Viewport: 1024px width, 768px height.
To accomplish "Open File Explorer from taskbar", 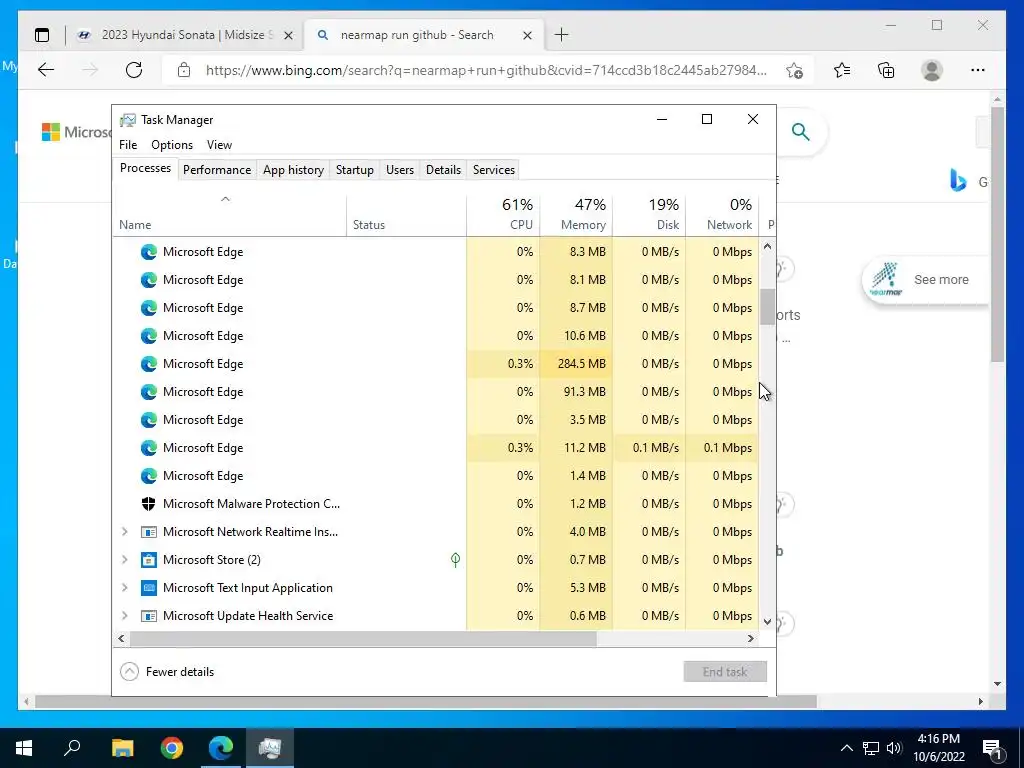I will pos(122,748).
